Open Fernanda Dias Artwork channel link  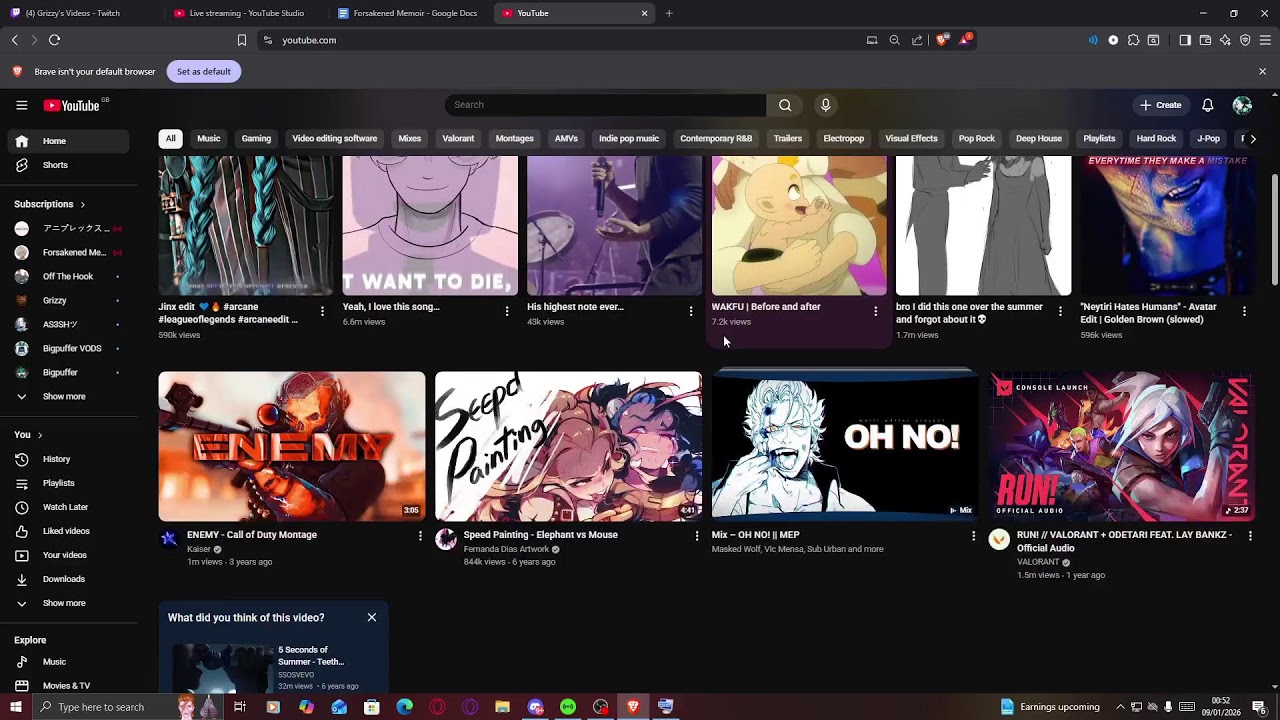coord(506,549)
